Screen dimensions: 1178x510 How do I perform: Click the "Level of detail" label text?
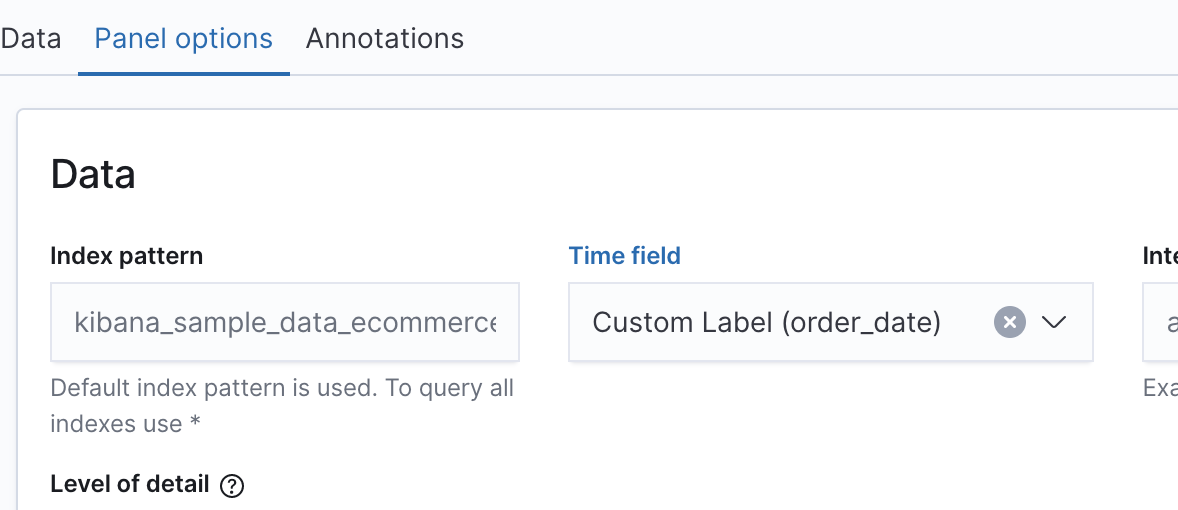pyautogui.click(x=129, y=485)
